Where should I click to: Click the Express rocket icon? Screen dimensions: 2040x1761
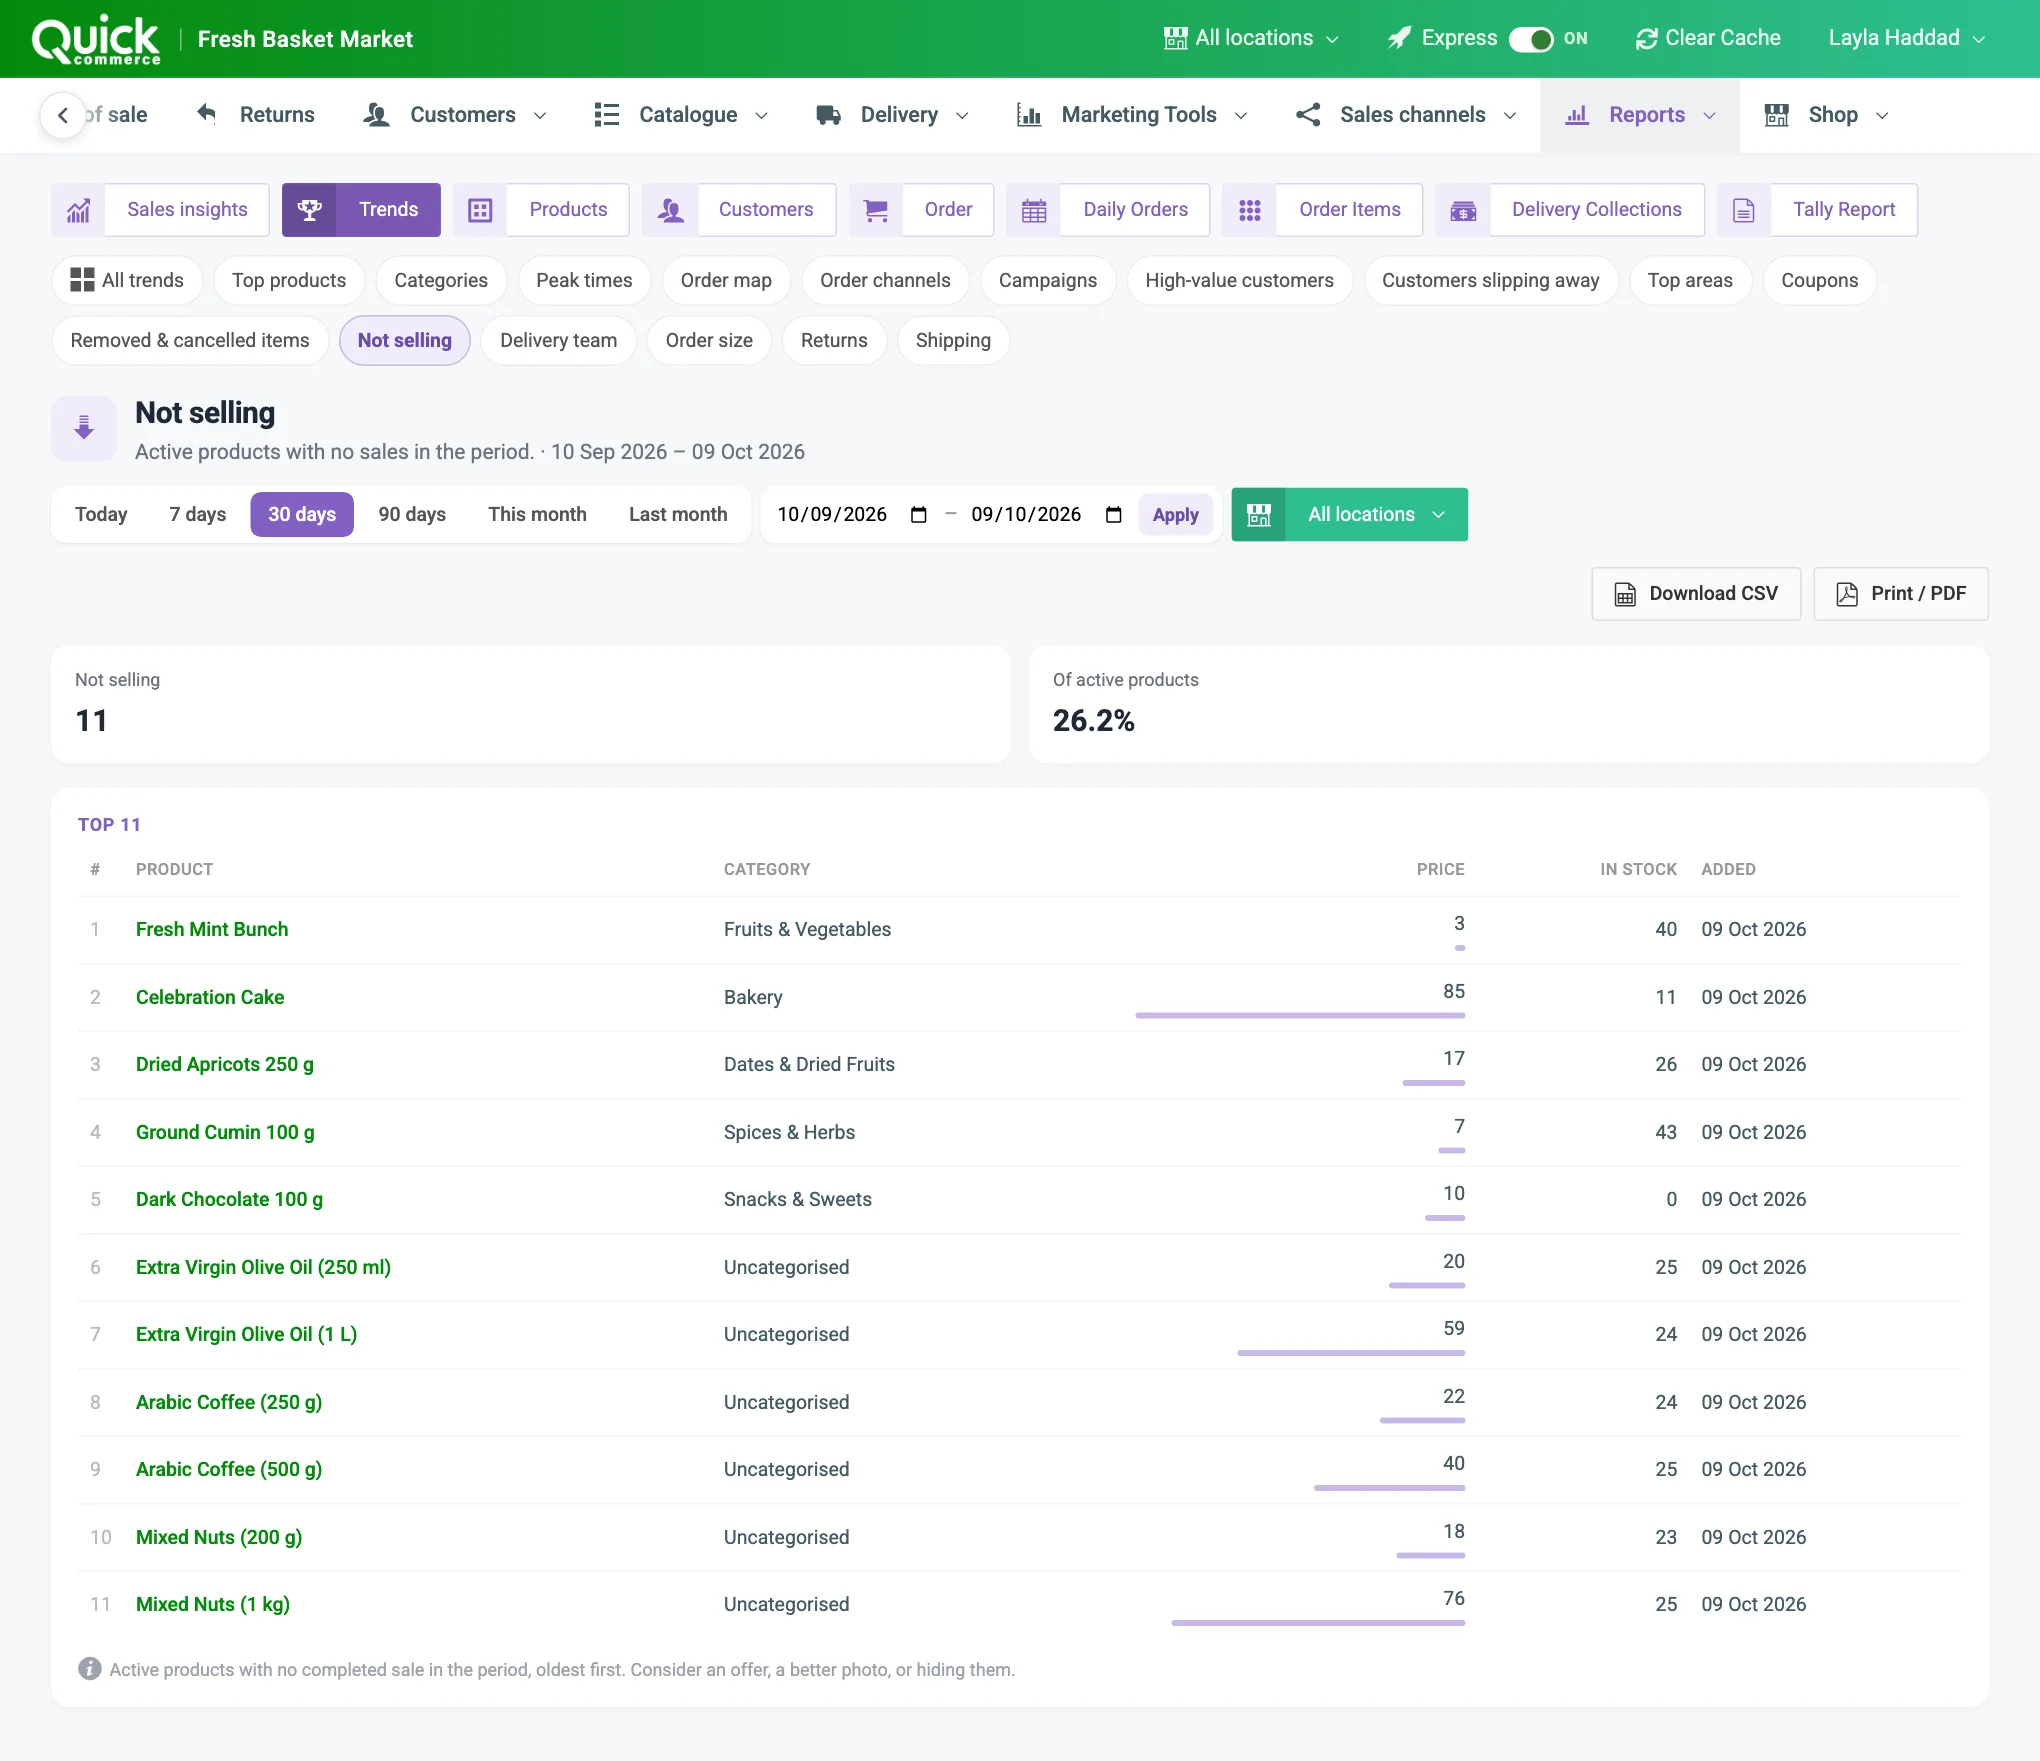coord(1400,38)
